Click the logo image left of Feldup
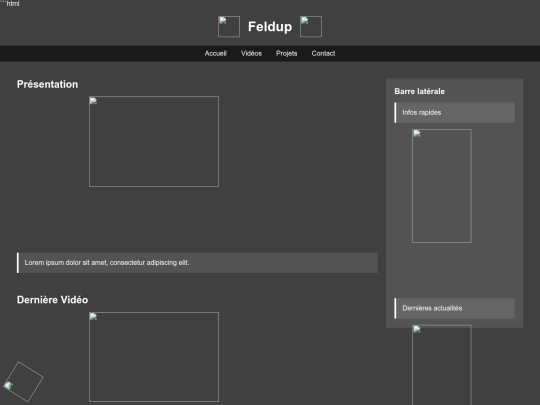 (x=229, y=27)
